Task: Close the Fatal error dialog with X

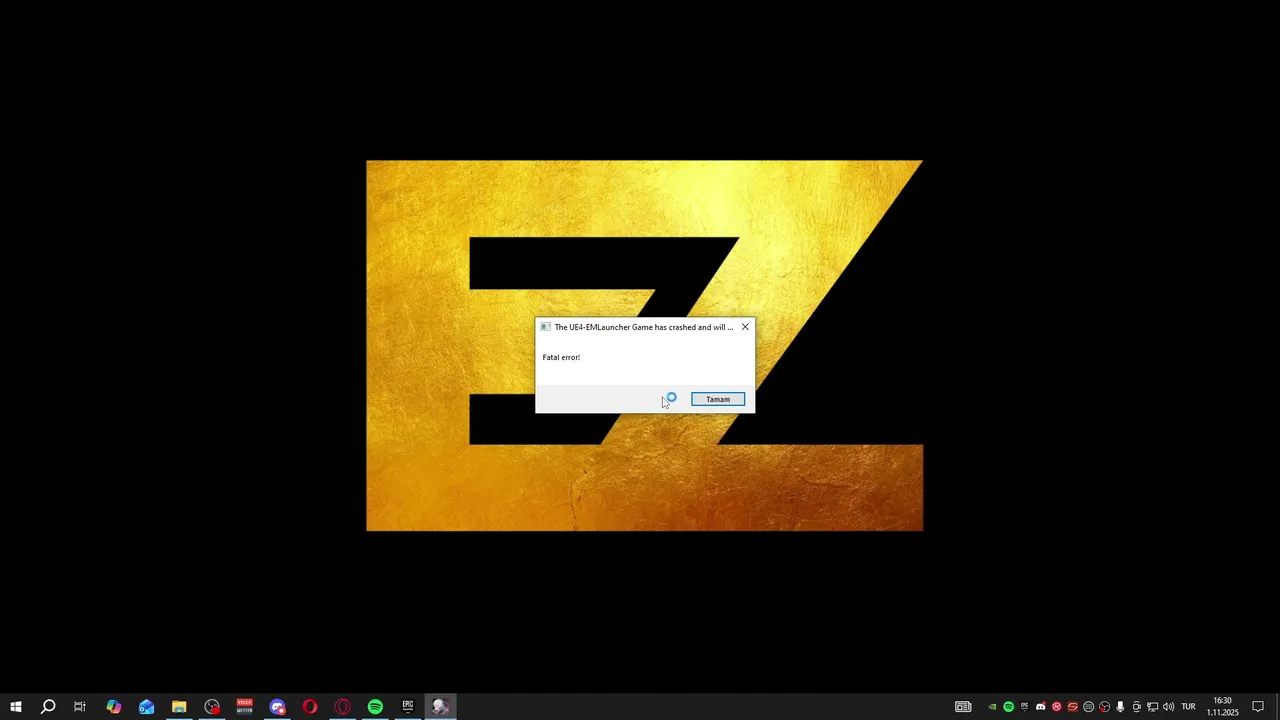Action: [745, 327]
